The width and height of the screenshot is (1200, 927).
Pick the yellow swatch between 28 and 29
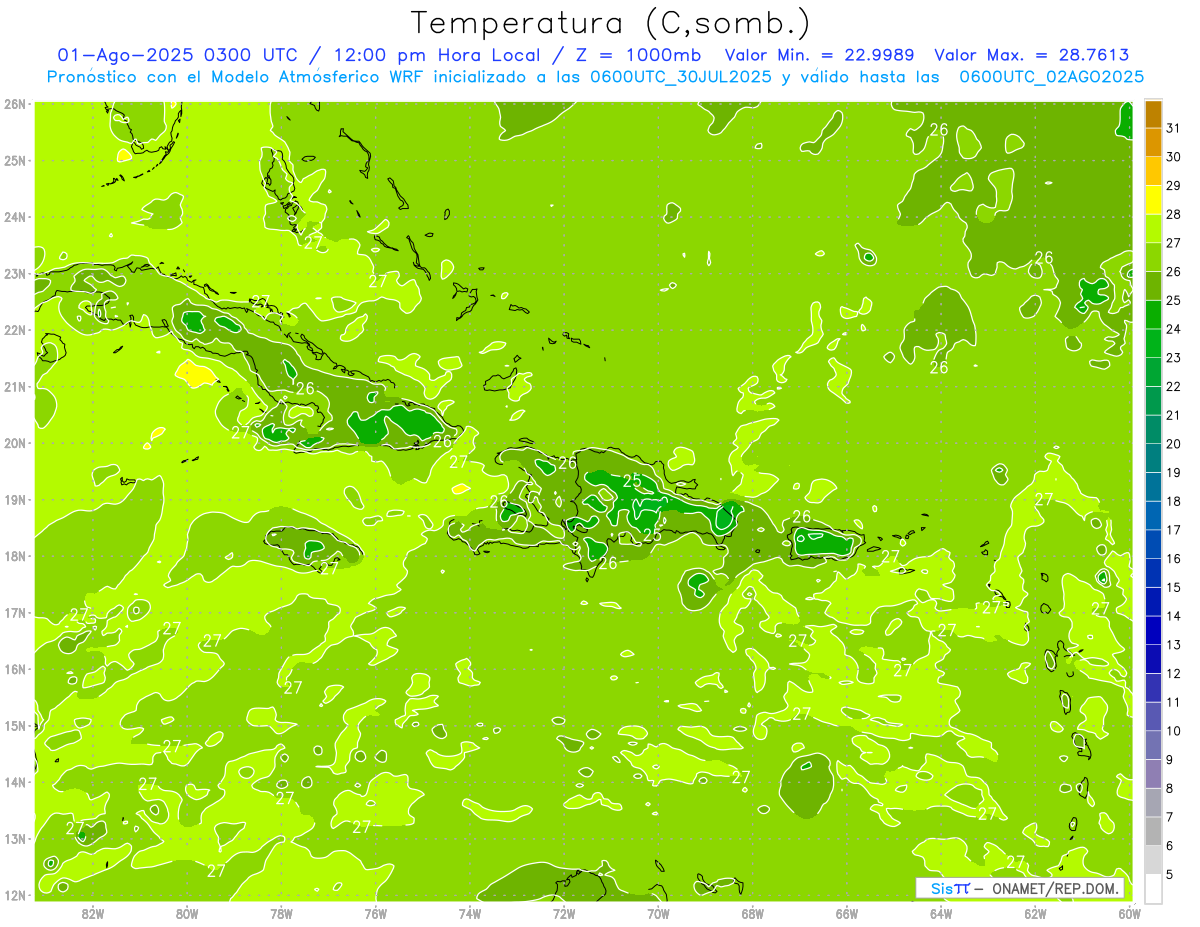pos(1153,200)
